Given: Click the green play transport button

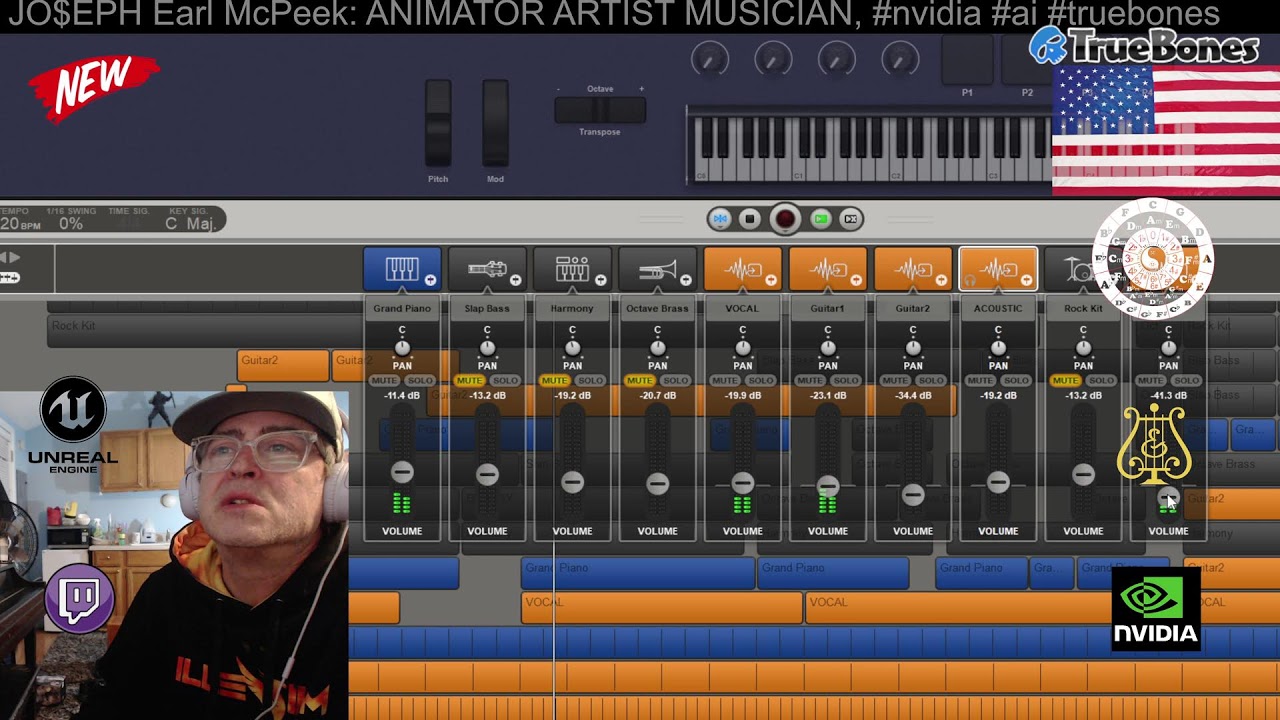Looking at the screenshot, I should pyautogui.click(x=821, y=218).
